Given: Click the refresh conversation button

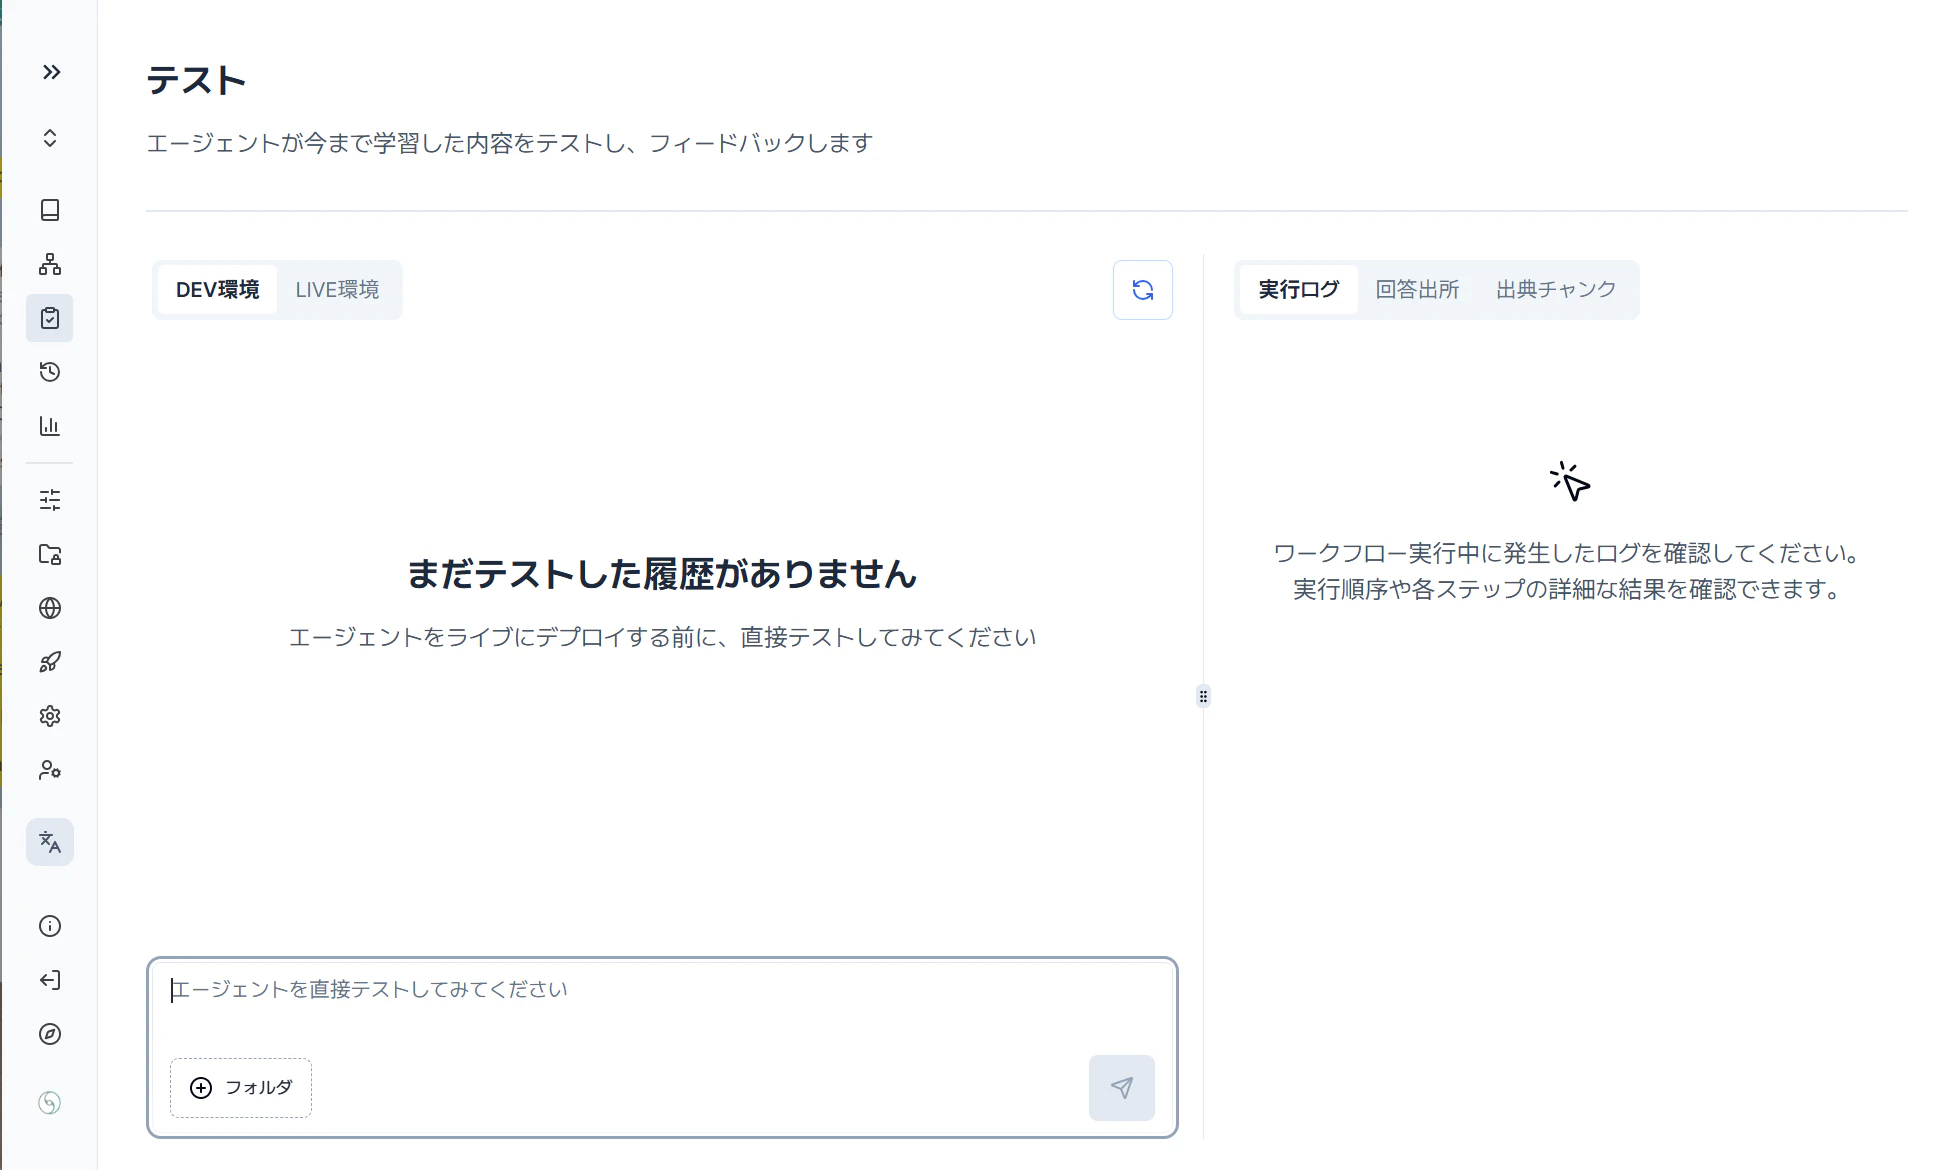Looking at the screenshot, I should [1143, 290].
